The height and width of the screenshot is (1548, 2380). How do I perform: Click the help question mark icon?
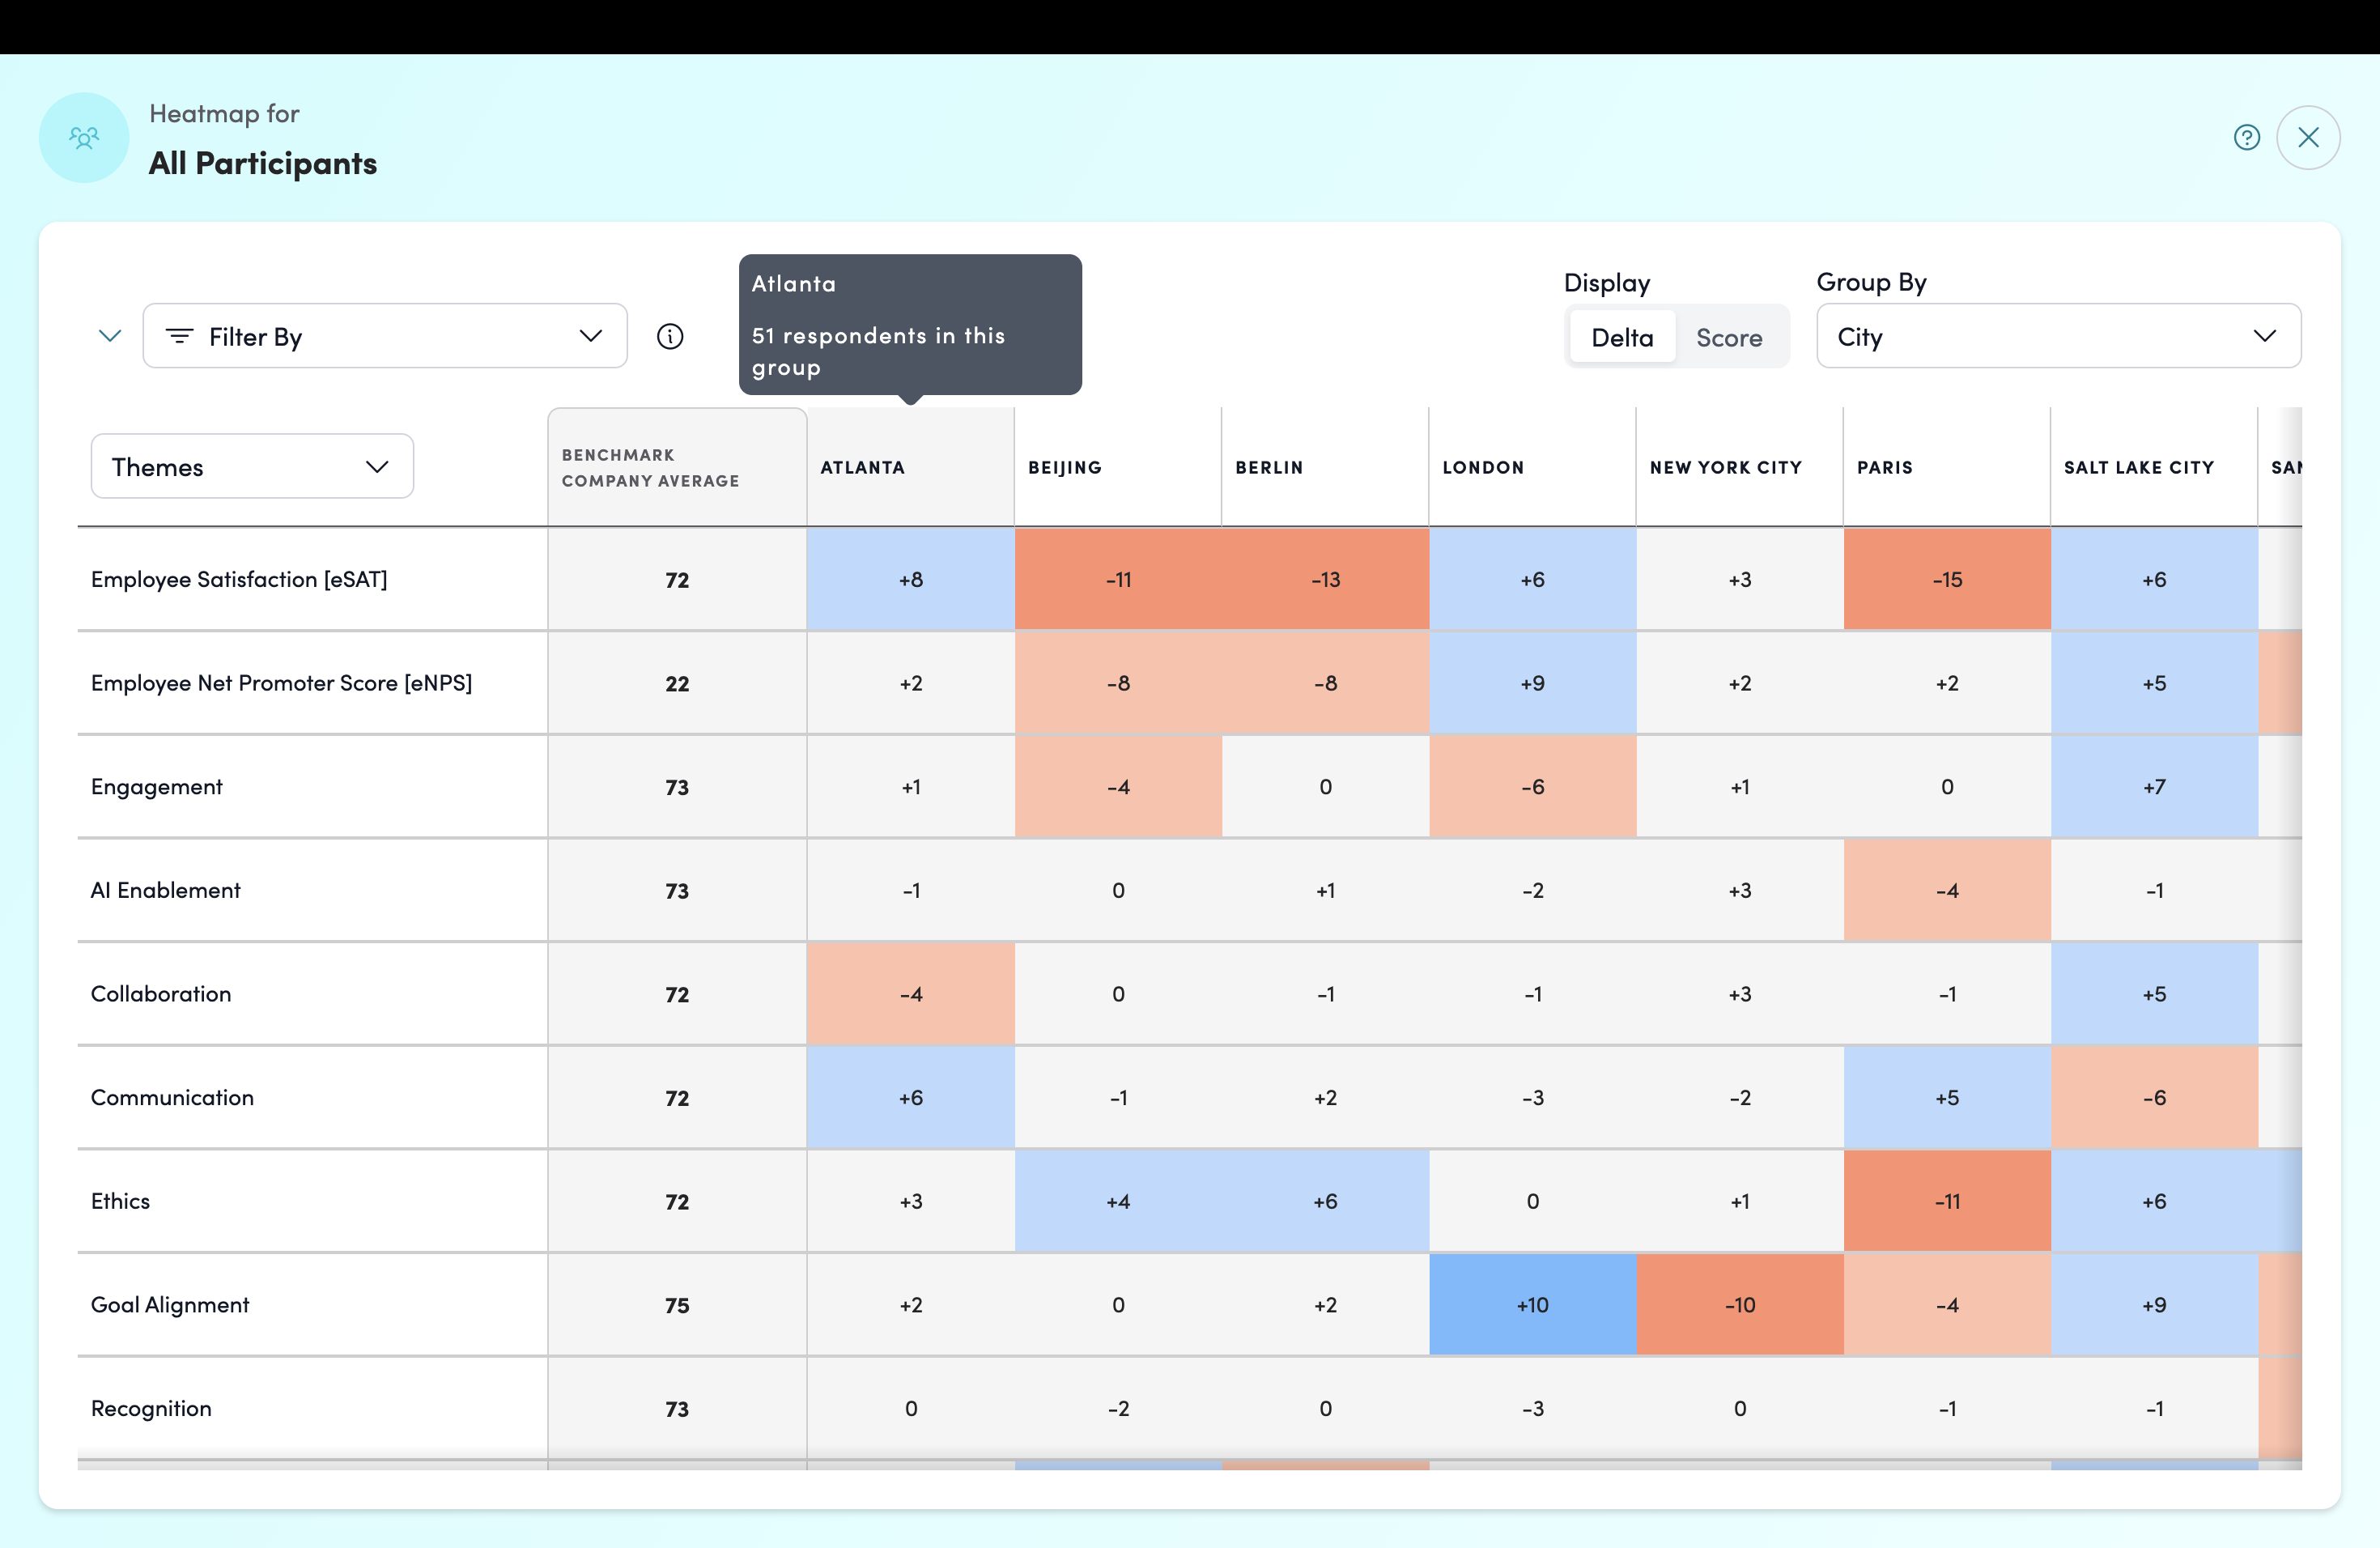coord(2246,138)
